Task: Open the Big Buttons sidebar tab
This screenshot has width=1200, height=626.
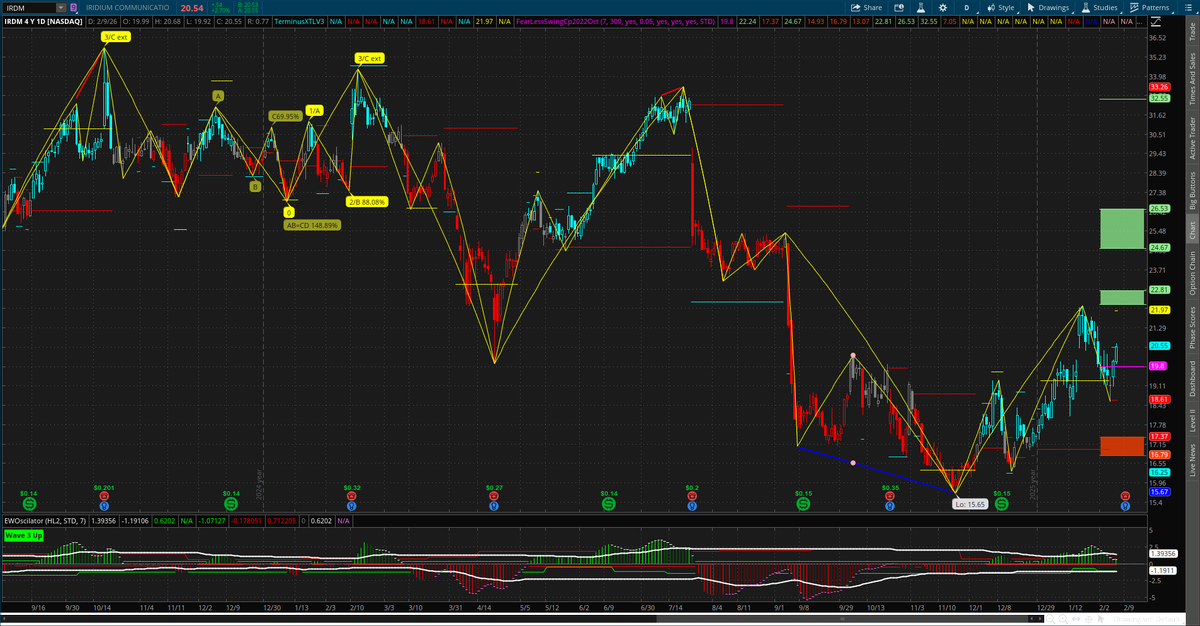Action: (1191, 190)
